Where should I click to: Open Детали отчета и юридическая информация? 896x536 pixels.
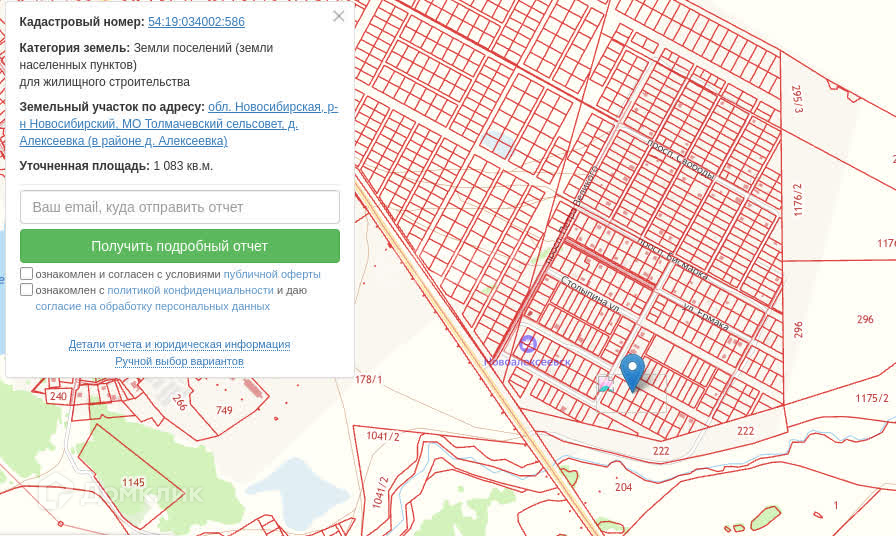[179, 344]
